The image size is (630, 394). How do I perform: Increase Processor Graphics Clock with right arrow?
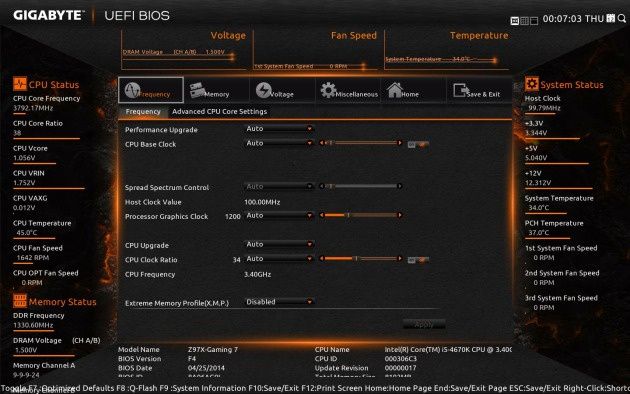click(399, 215)
